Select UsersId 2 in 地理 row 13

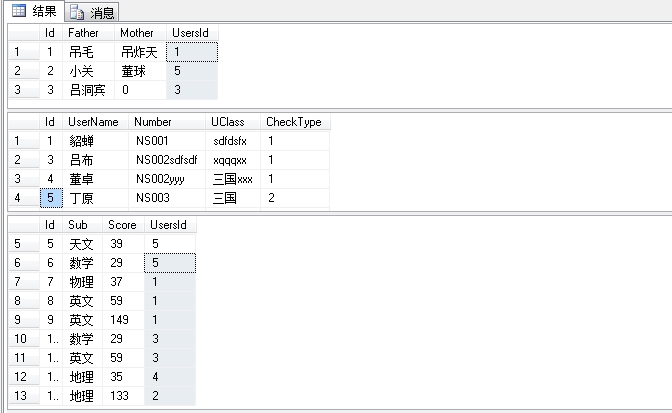(x=170, y=395)
